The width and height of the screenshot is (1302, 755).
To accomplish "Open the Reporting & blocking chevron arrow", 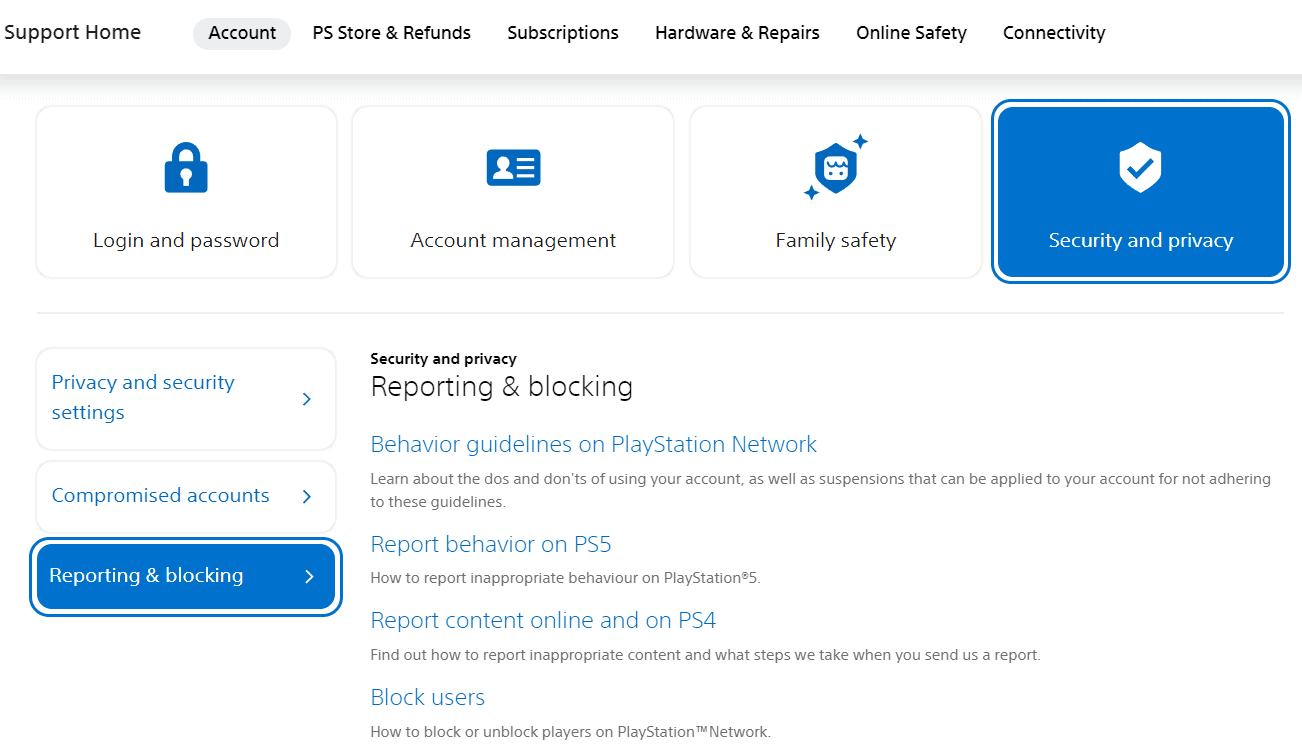I will click(307, 575).
